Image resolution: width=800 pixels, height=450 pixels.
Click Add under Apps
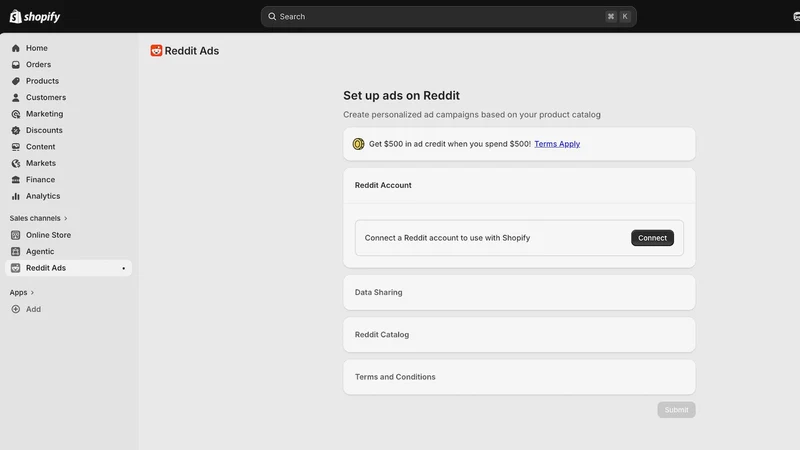tap(34, 309)
